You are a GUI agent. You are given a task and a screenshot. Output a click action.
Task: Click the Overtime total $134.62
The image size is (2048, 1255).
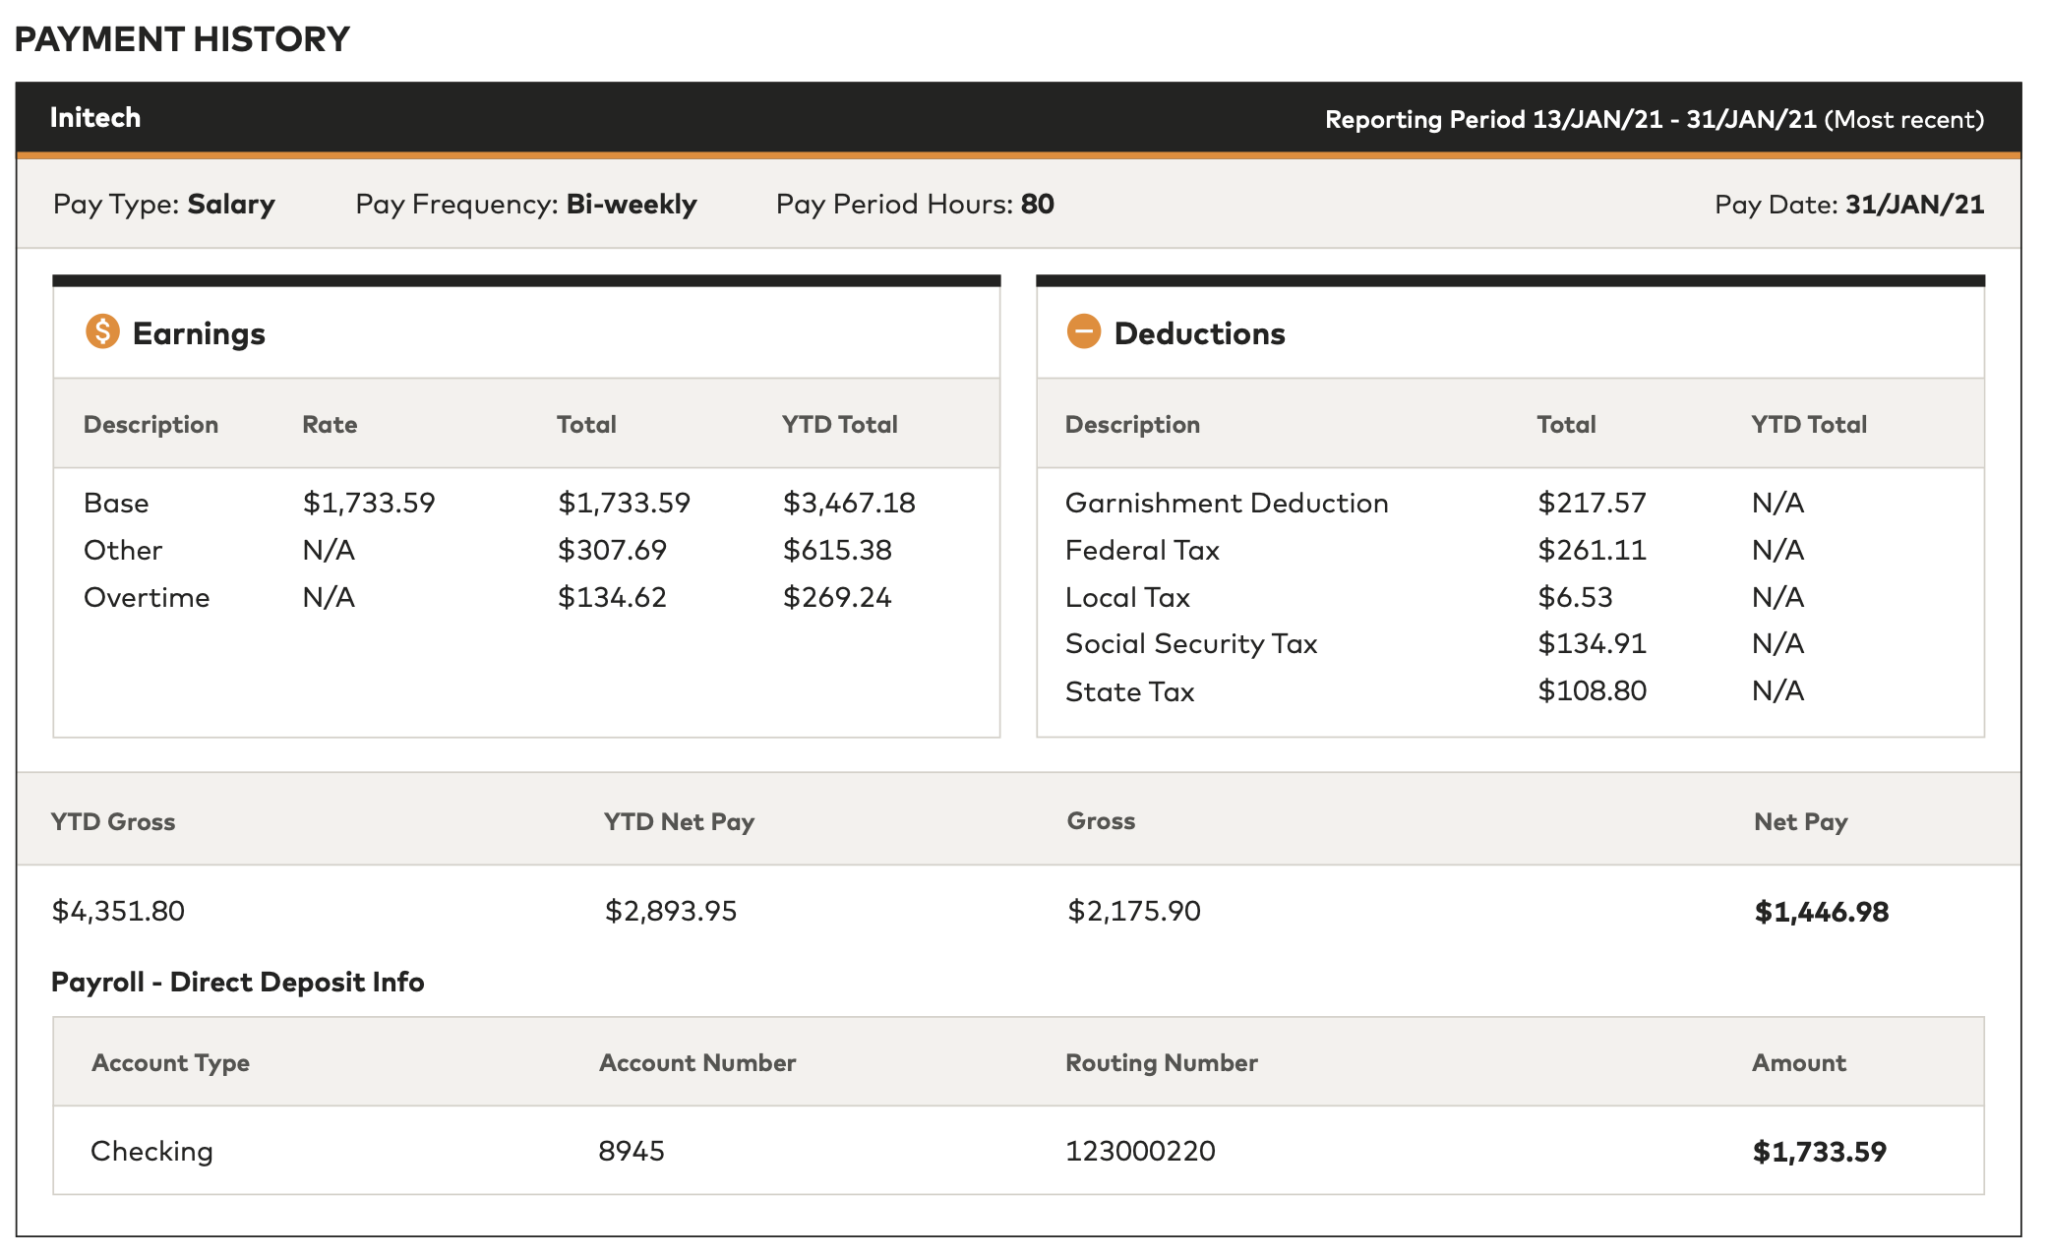612,597
